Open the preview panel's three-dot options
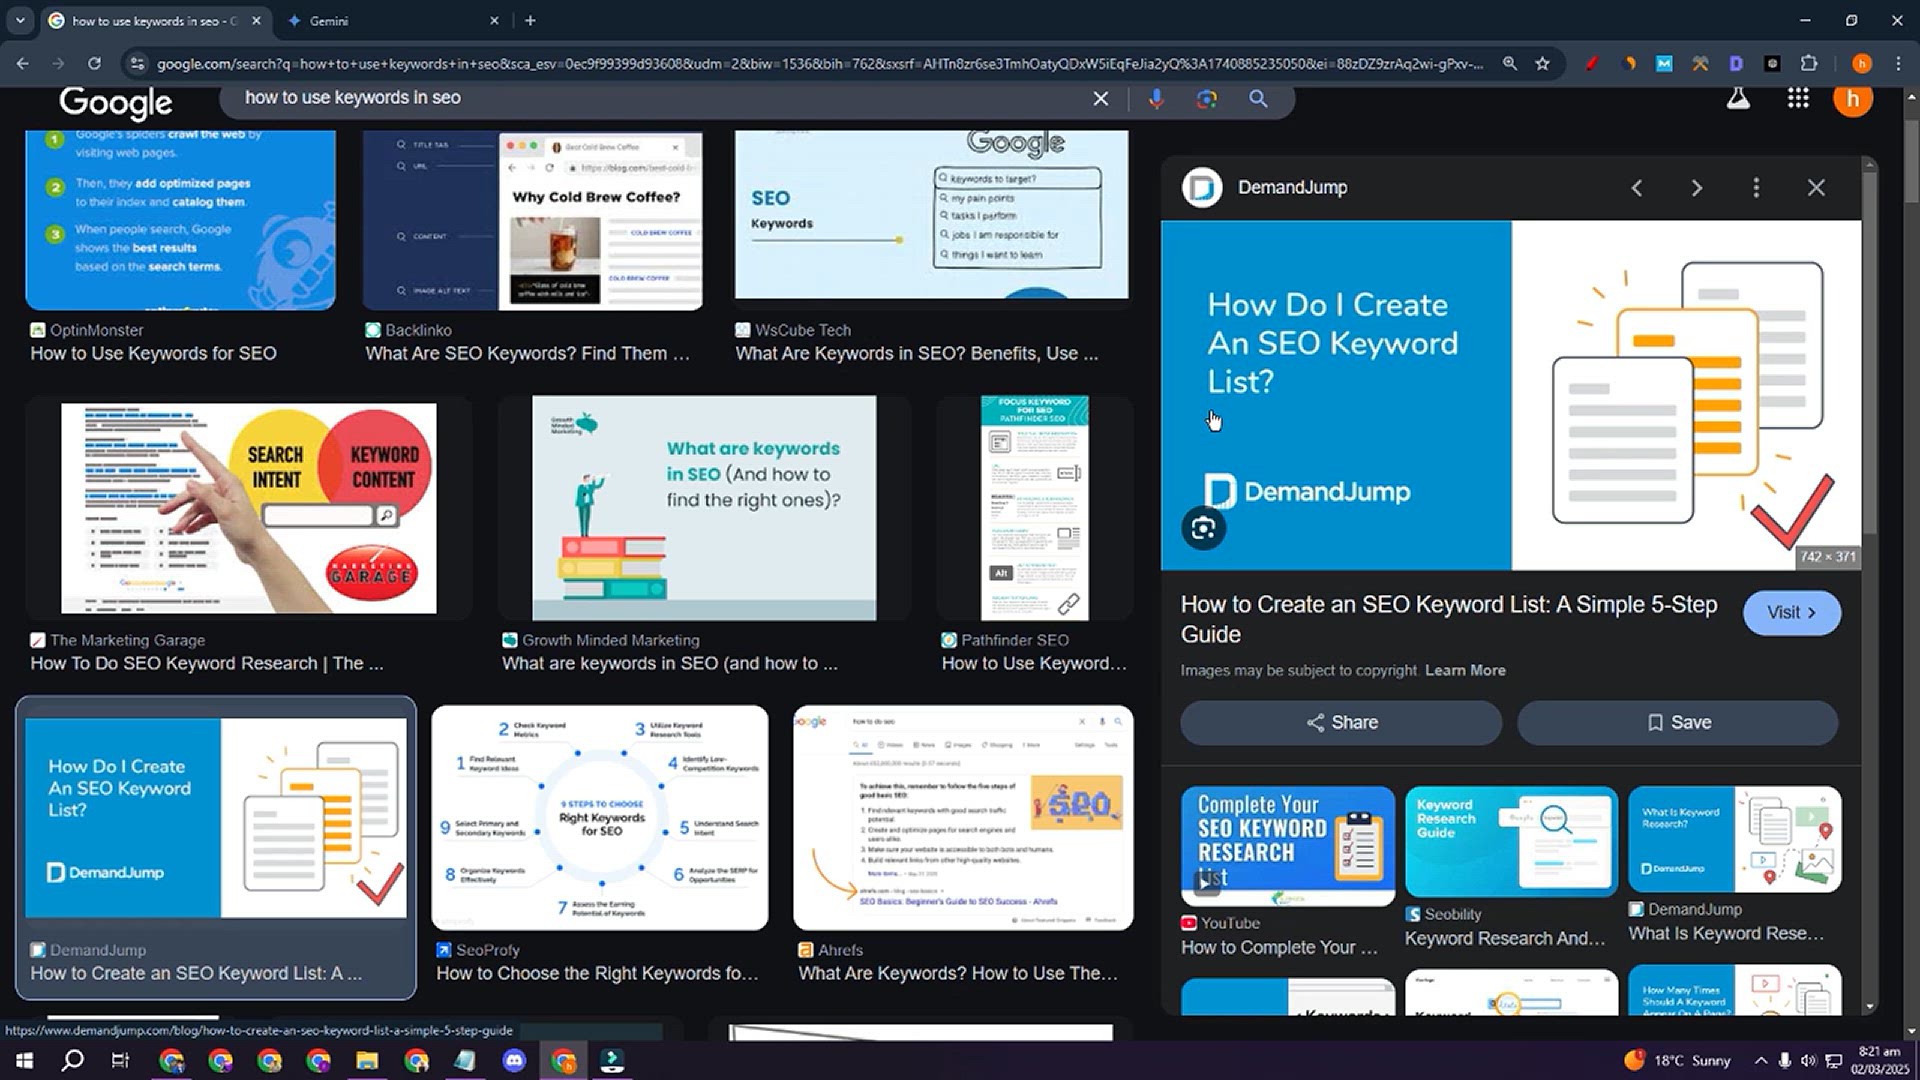 (x=1756, y=188)
